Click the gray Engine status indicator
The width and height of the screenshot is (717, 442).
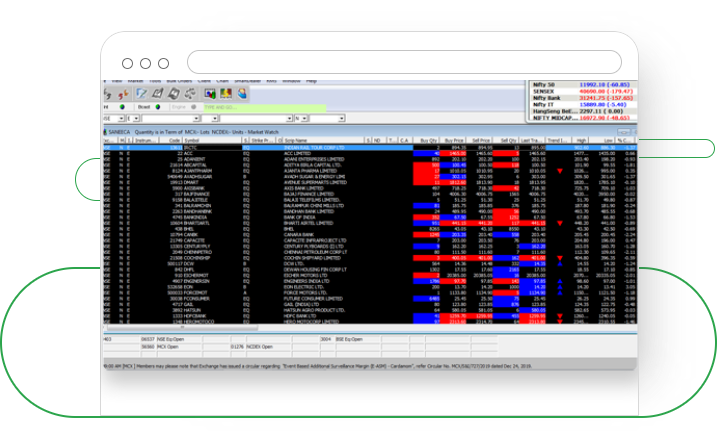[193, 107]
